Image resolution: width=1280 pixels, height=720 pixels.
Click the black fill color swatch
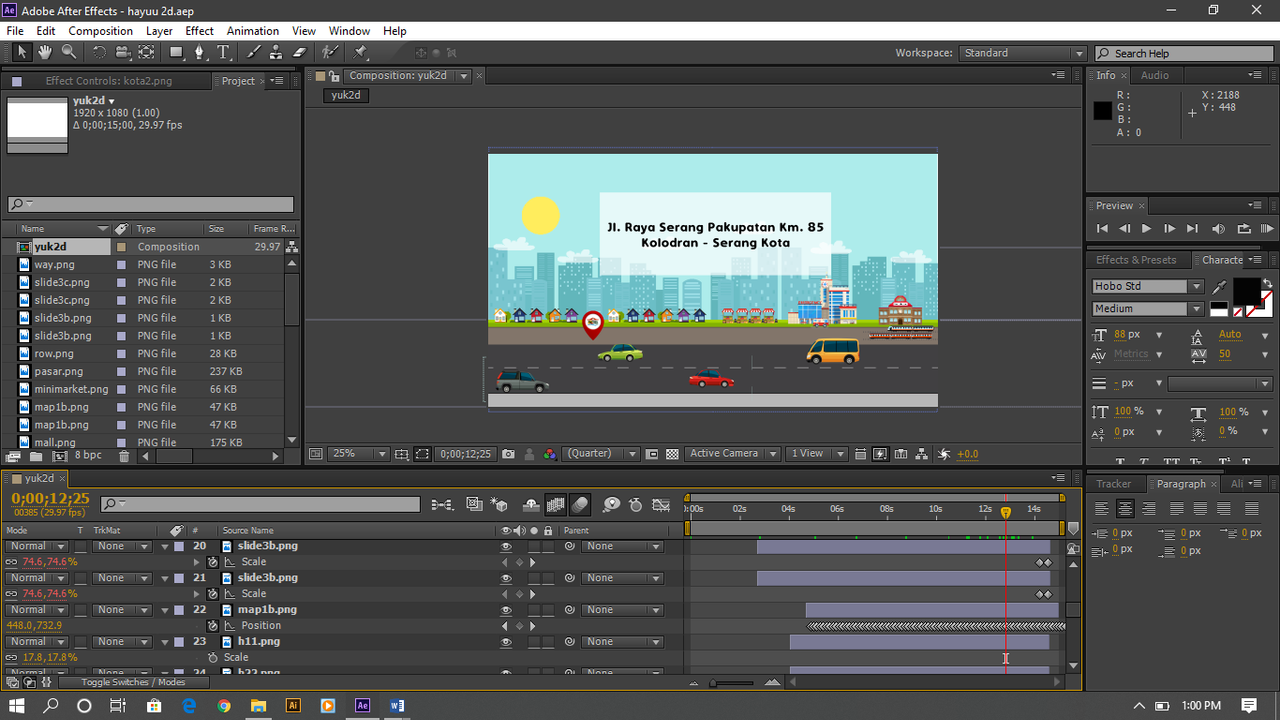[1246, 291]
